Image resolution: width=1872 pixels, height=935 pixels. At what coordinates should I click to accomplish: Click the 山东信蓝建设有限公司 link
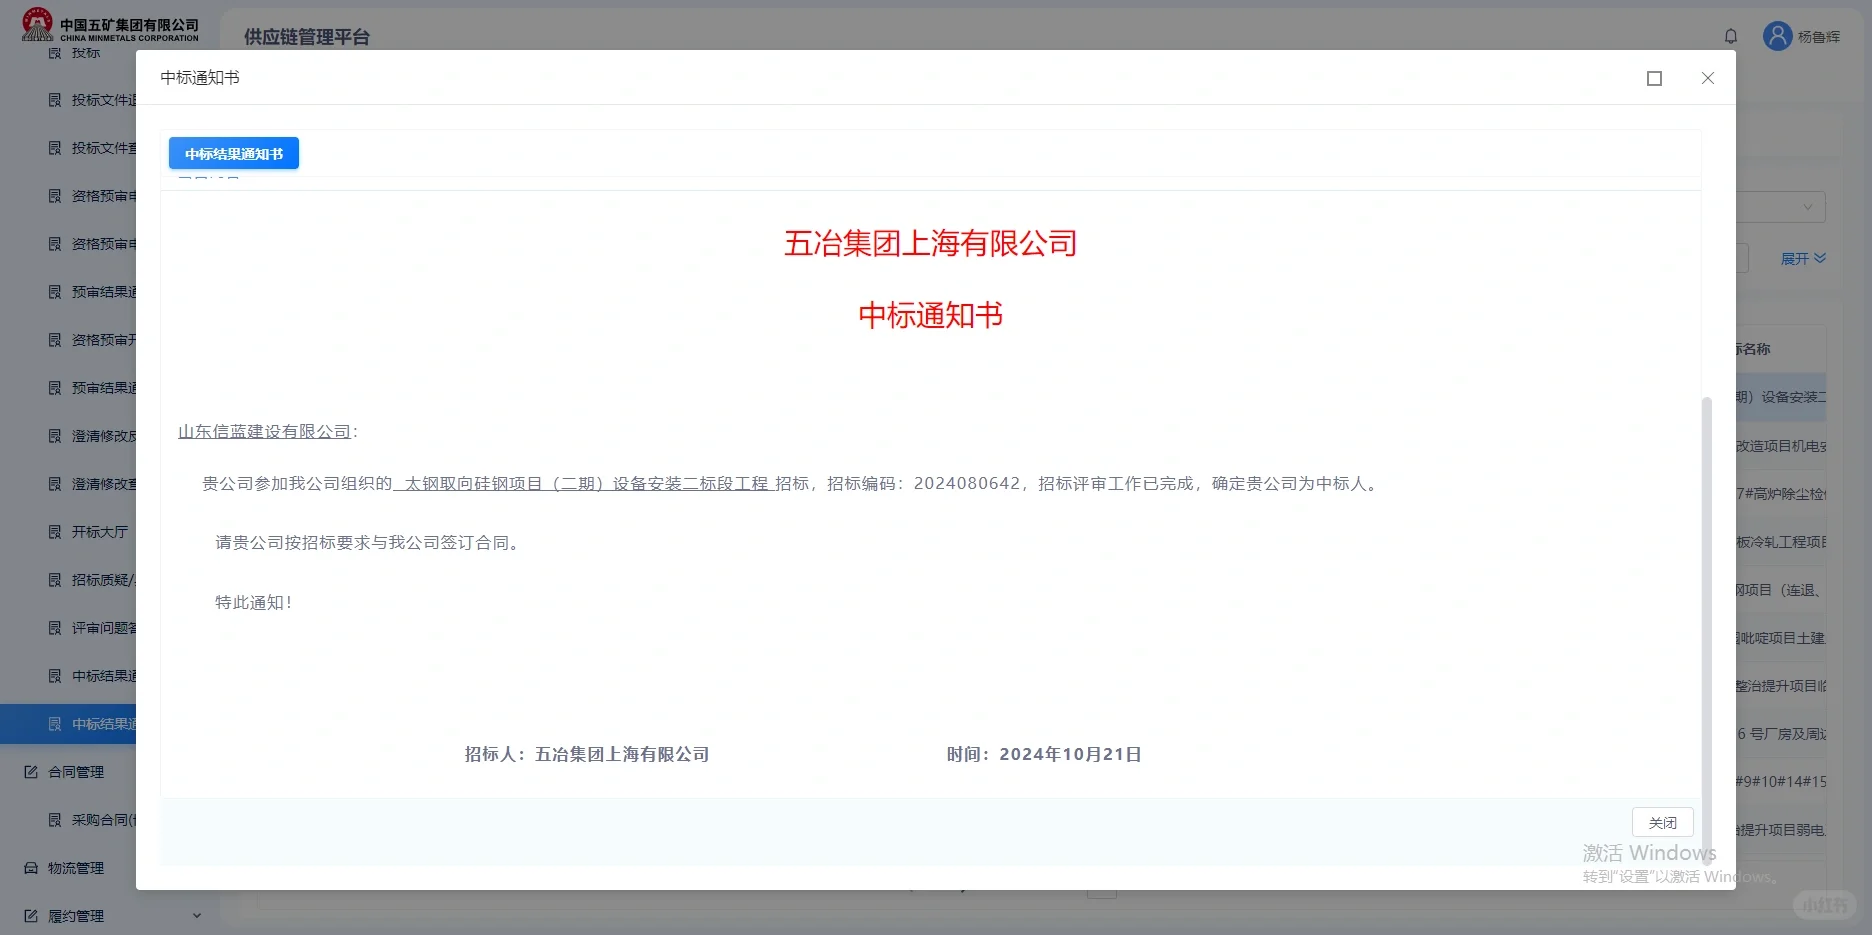point(263,431)
